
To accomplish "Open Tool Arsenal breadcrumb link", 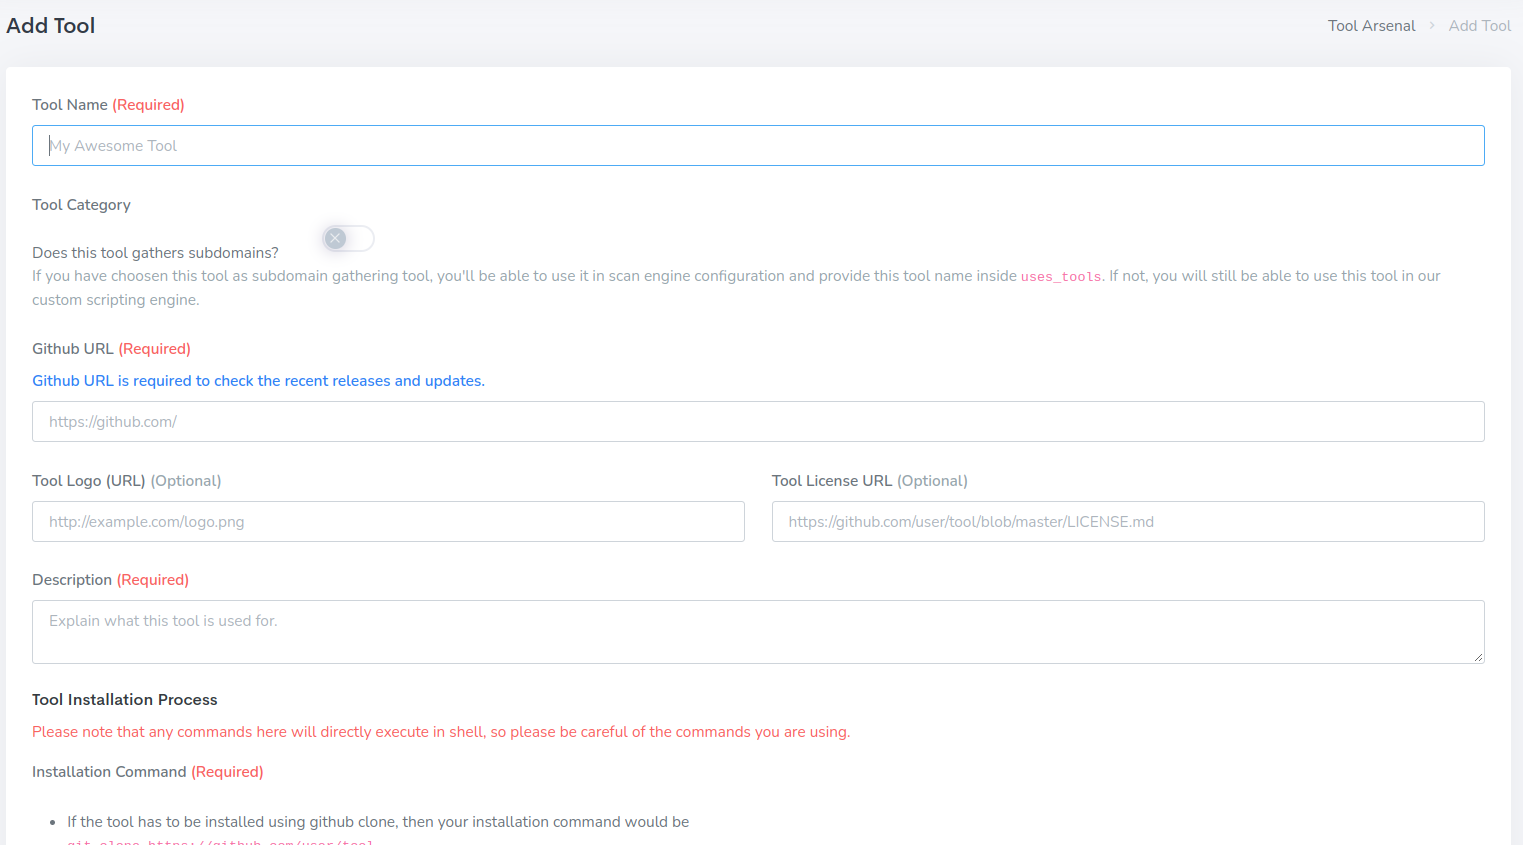I will click(x=1371, y=26).
